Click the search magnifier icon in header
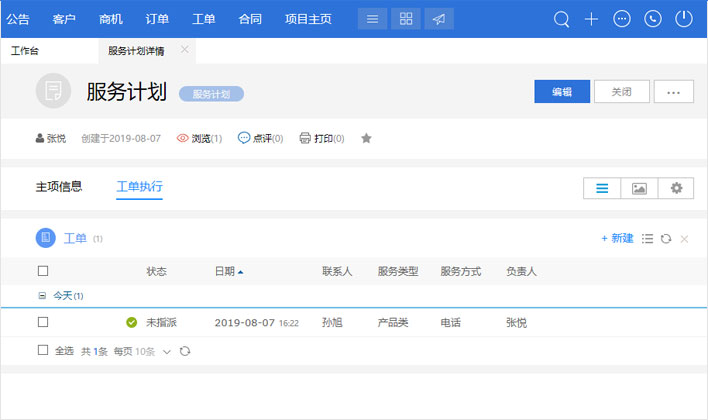 pyautogui.click(x=562, y=19)
